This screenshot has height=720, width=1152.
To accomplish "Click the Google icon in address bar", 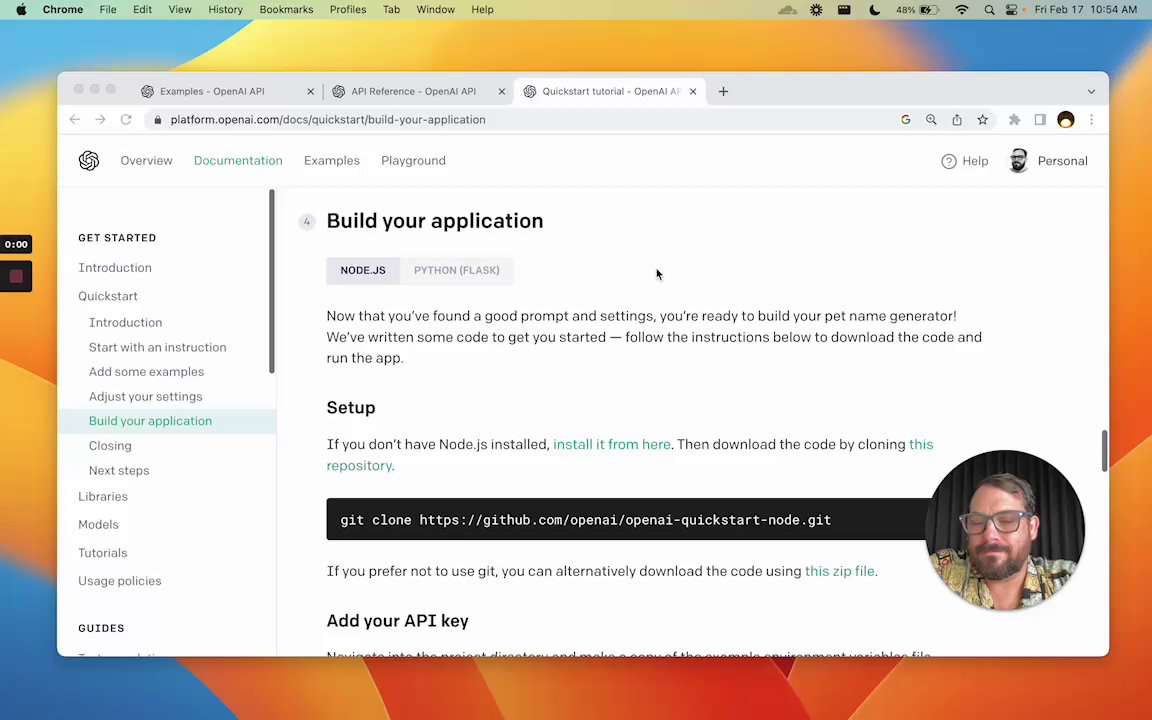I will coord(905,120).
